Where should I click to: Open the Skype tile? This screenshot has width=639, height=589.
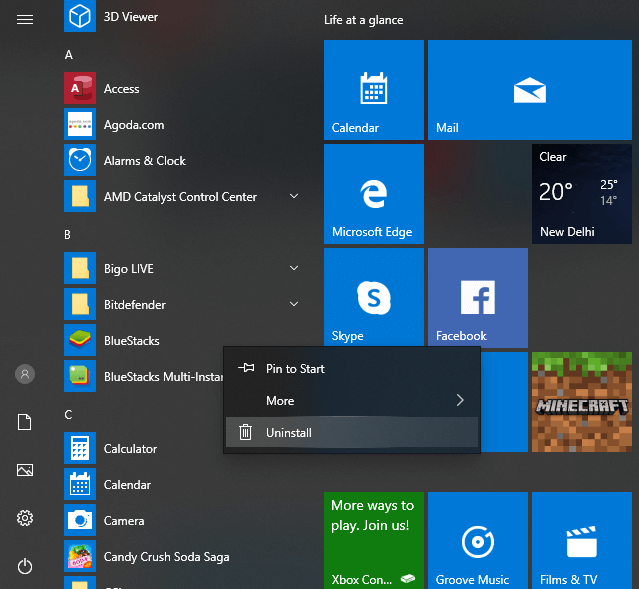374,298
